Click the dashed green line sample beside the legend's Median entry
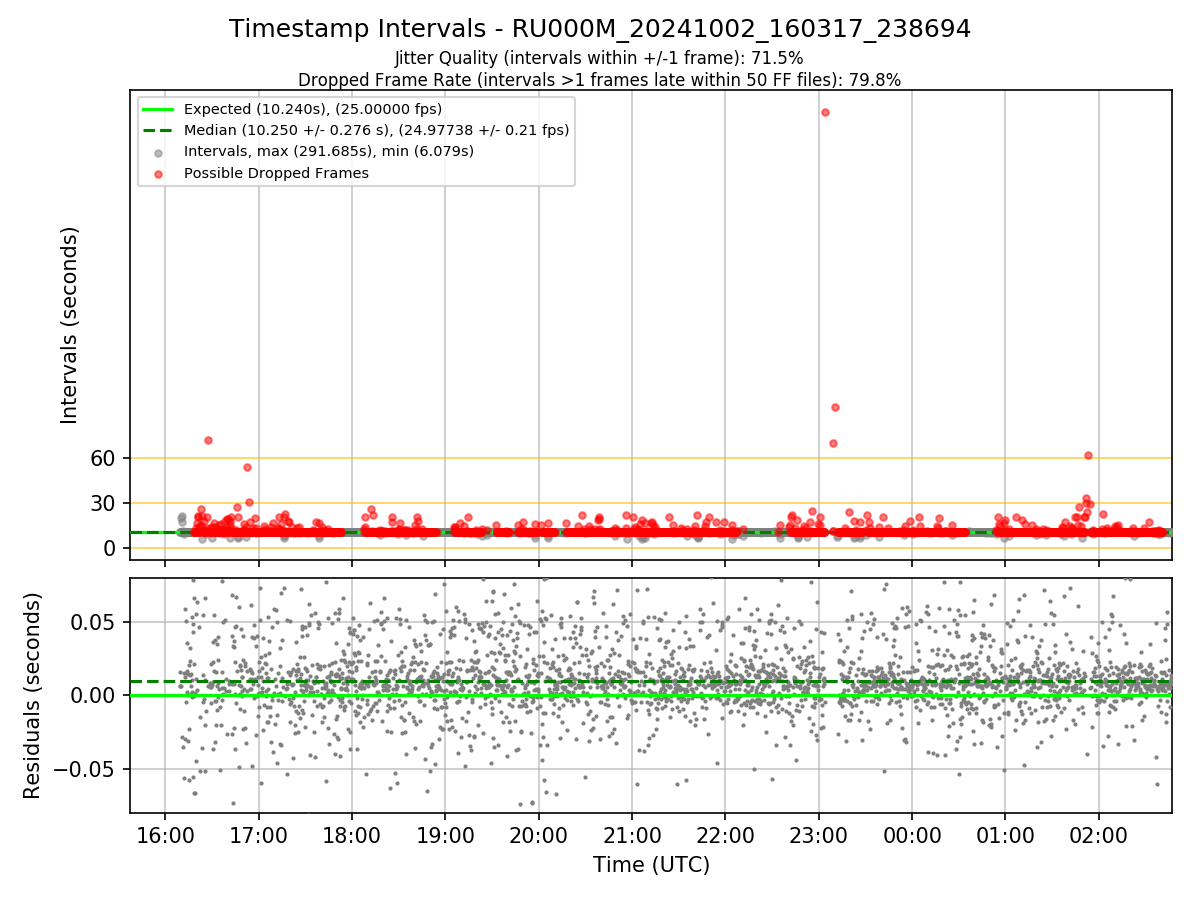 (159, 130)
